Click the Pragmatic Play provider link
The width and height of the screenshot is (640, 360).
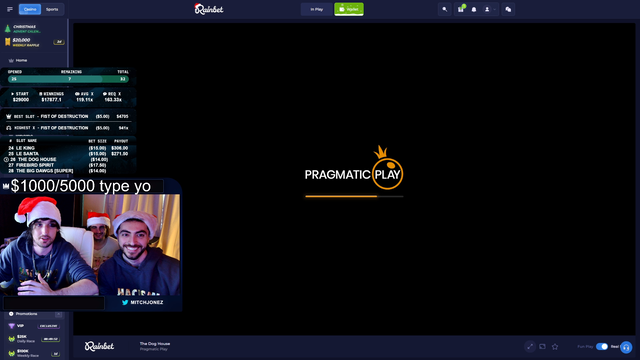153,349
